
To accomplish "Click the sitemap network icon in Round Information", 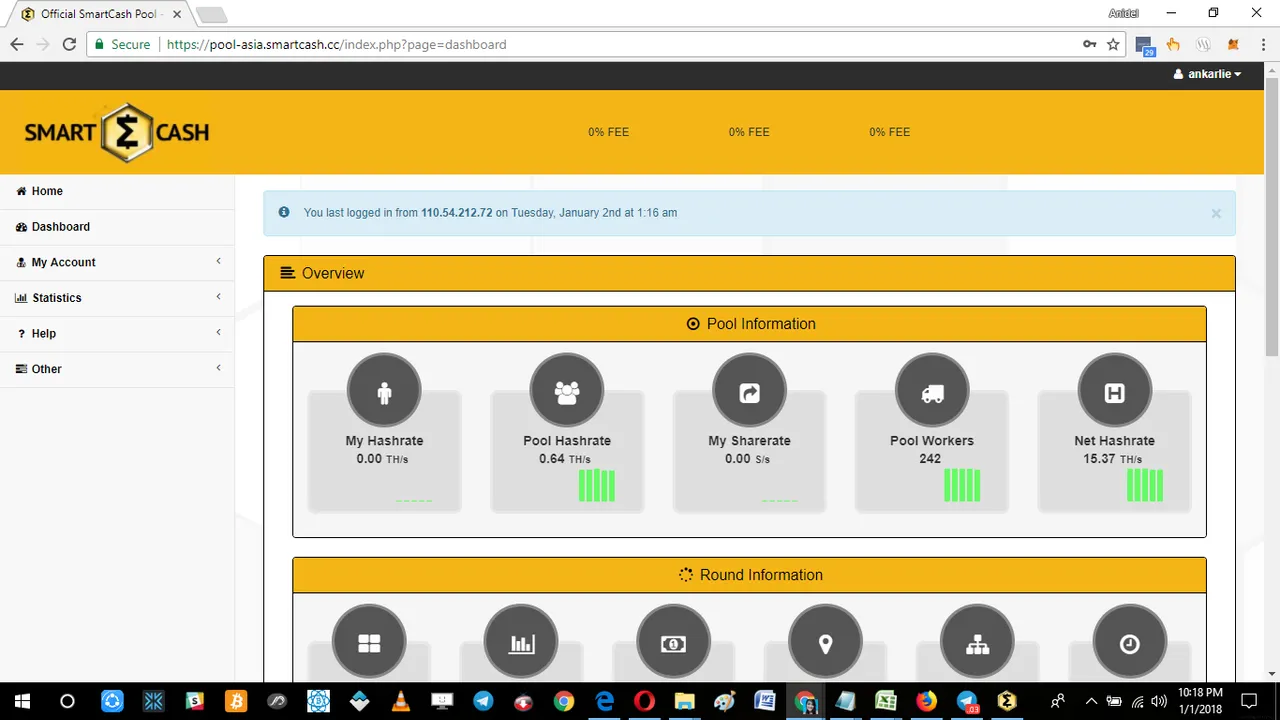I will pyautogui.click(x=978, y=642).
